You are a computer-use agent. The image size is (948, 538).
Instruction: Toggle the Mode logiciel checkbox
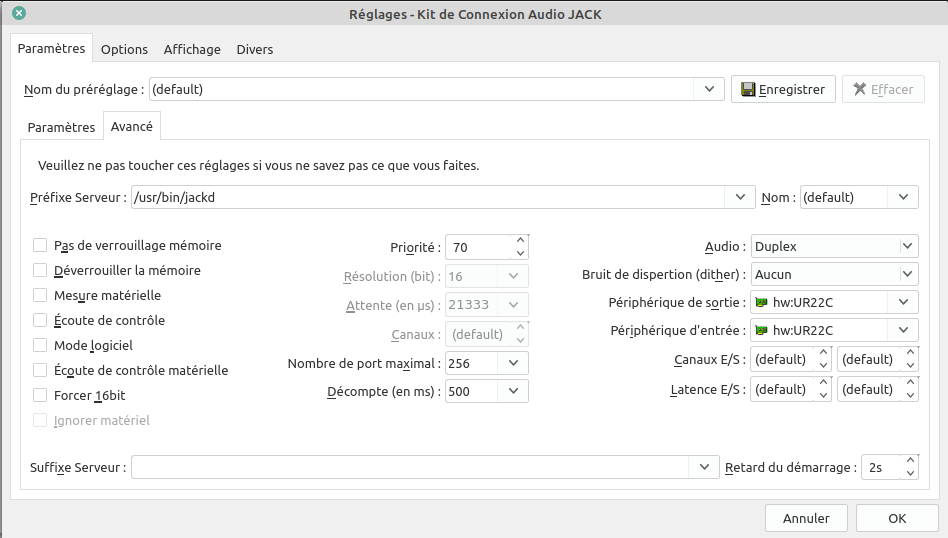tap(40, 345)
